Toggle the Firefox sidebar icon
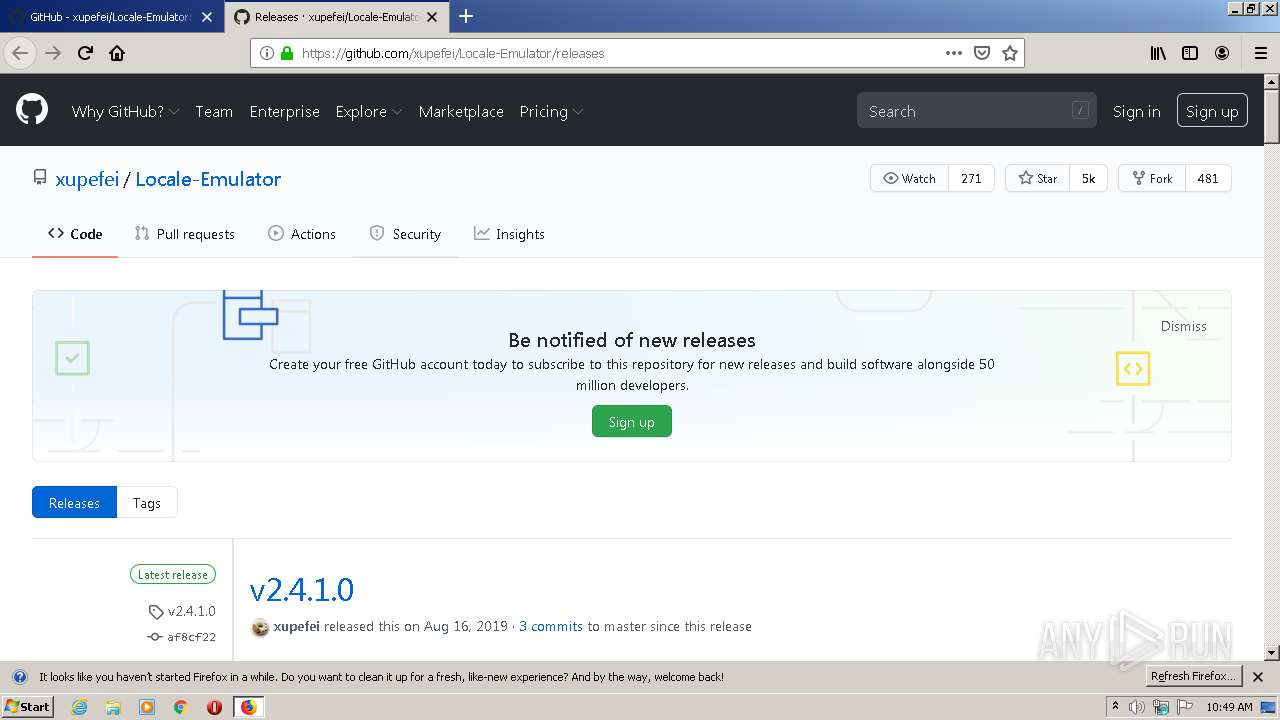1280x720 pixels. tap(1190, 53)
